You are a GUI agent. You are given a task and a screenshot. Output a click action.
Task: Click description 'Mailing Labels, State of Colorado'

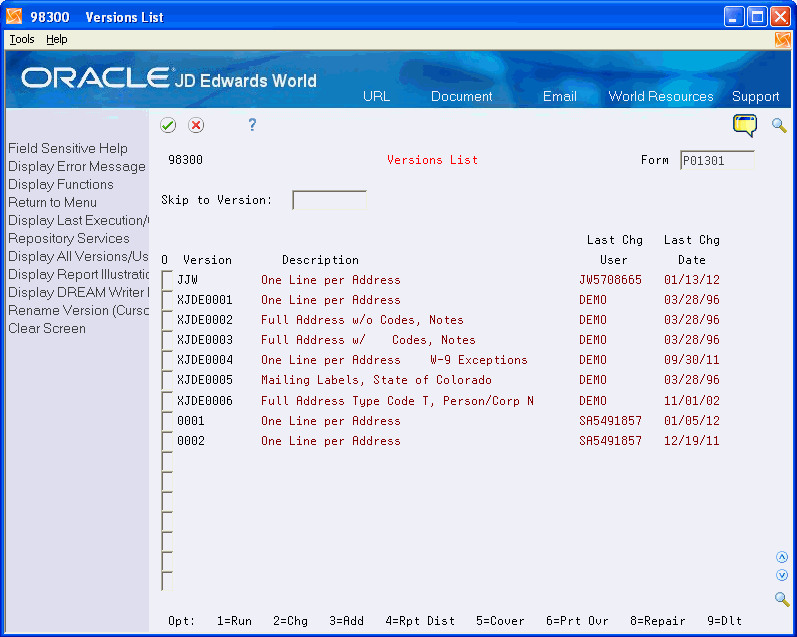tap(376, 380)
